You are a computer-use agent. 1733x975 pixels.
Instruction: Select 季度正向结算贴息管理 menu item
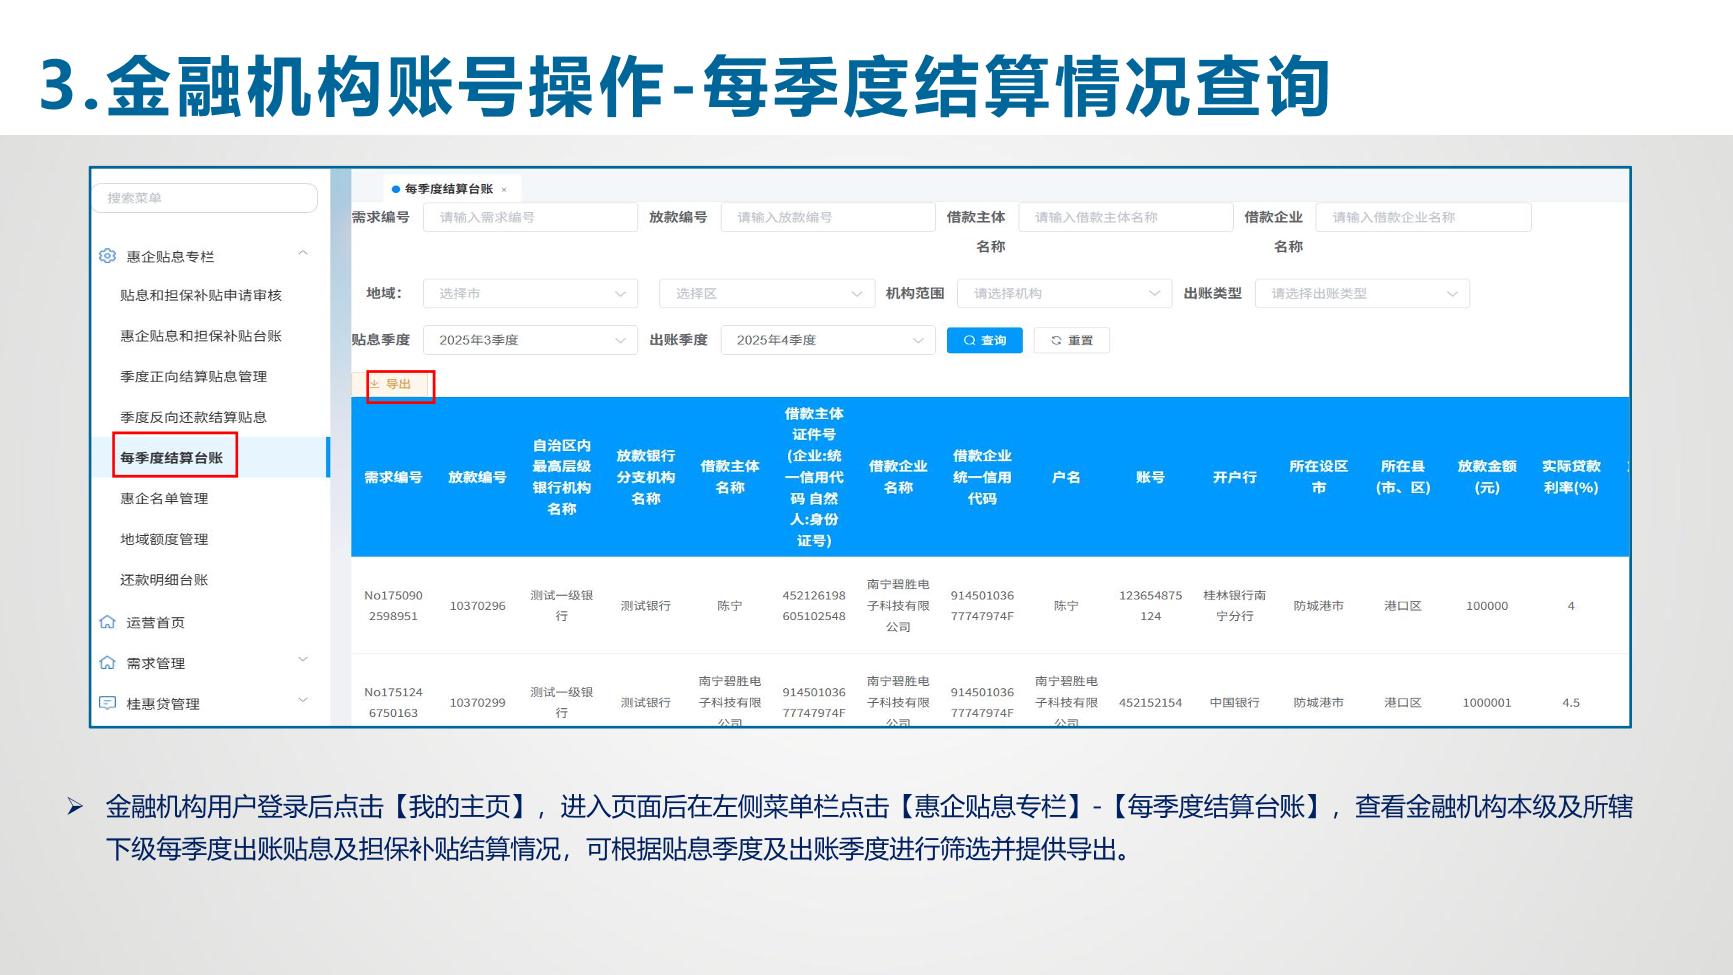[193, 376]
